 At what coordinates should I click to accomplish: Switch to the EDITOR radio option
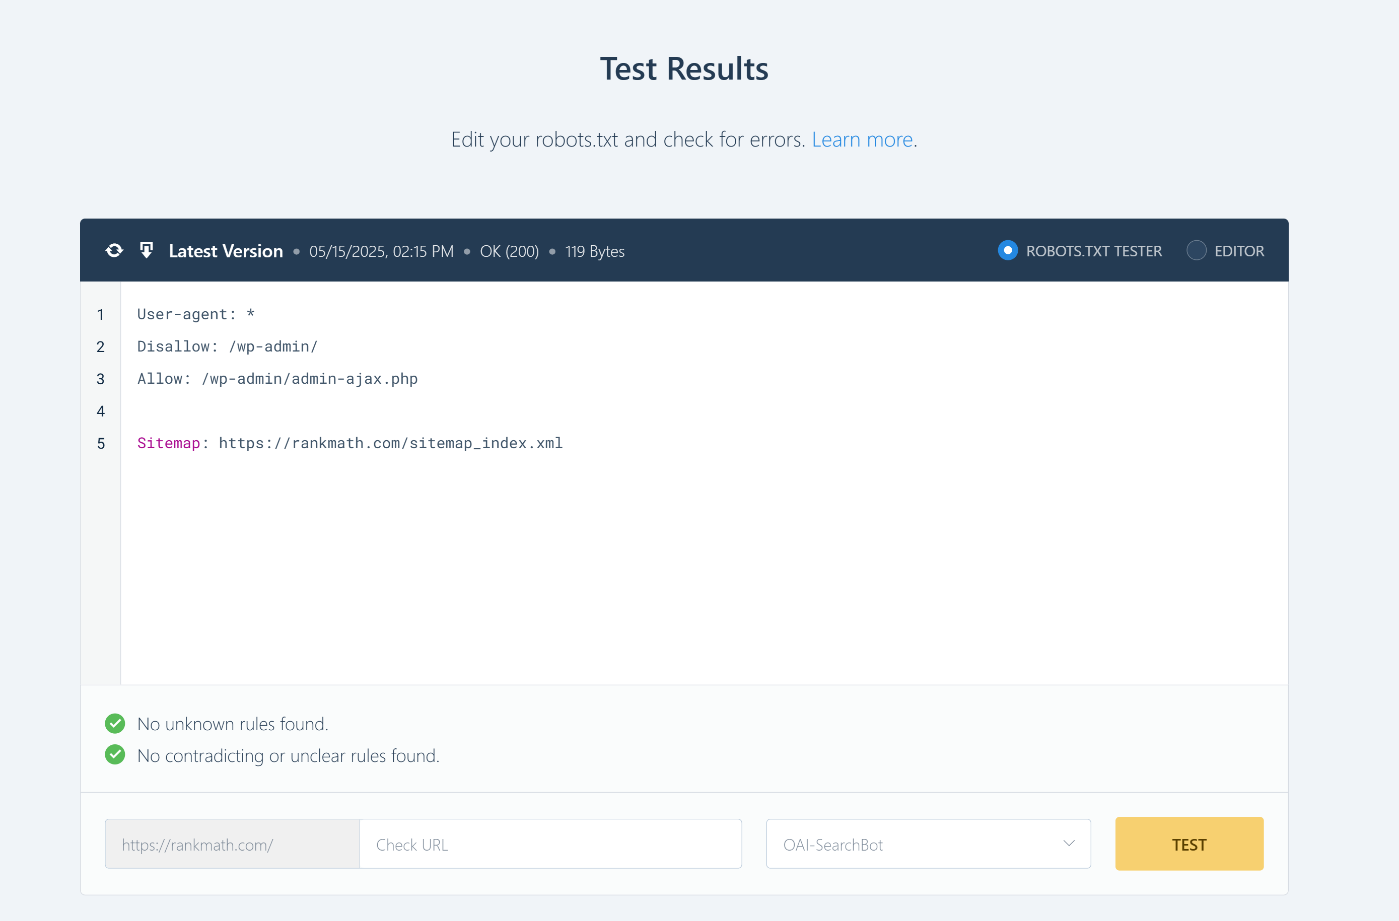coord(1196,251)
